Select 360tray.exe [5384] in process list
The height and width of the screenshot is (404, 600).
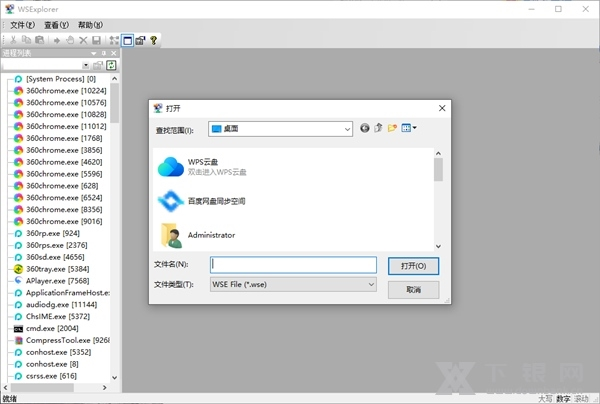[x=58, y=269]
